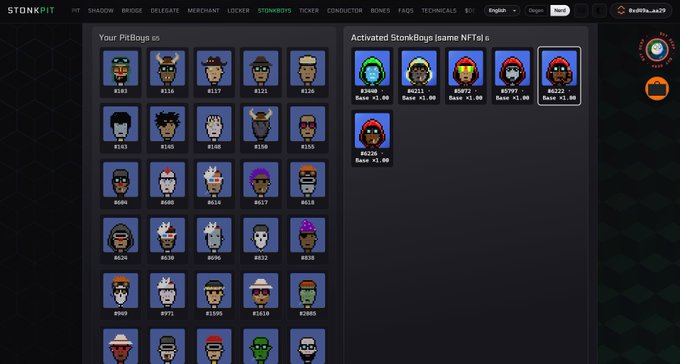
Task: Select PitBoy #616 with 3D glasses
Action: tap(214, 184)
